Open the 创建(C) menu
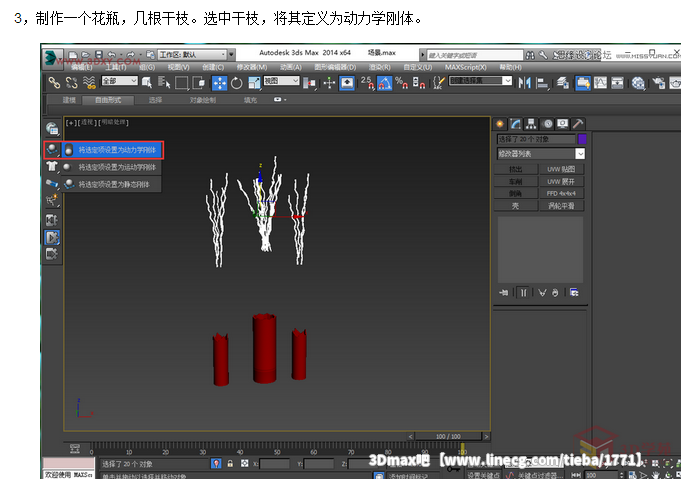 [x=213, y=67]
